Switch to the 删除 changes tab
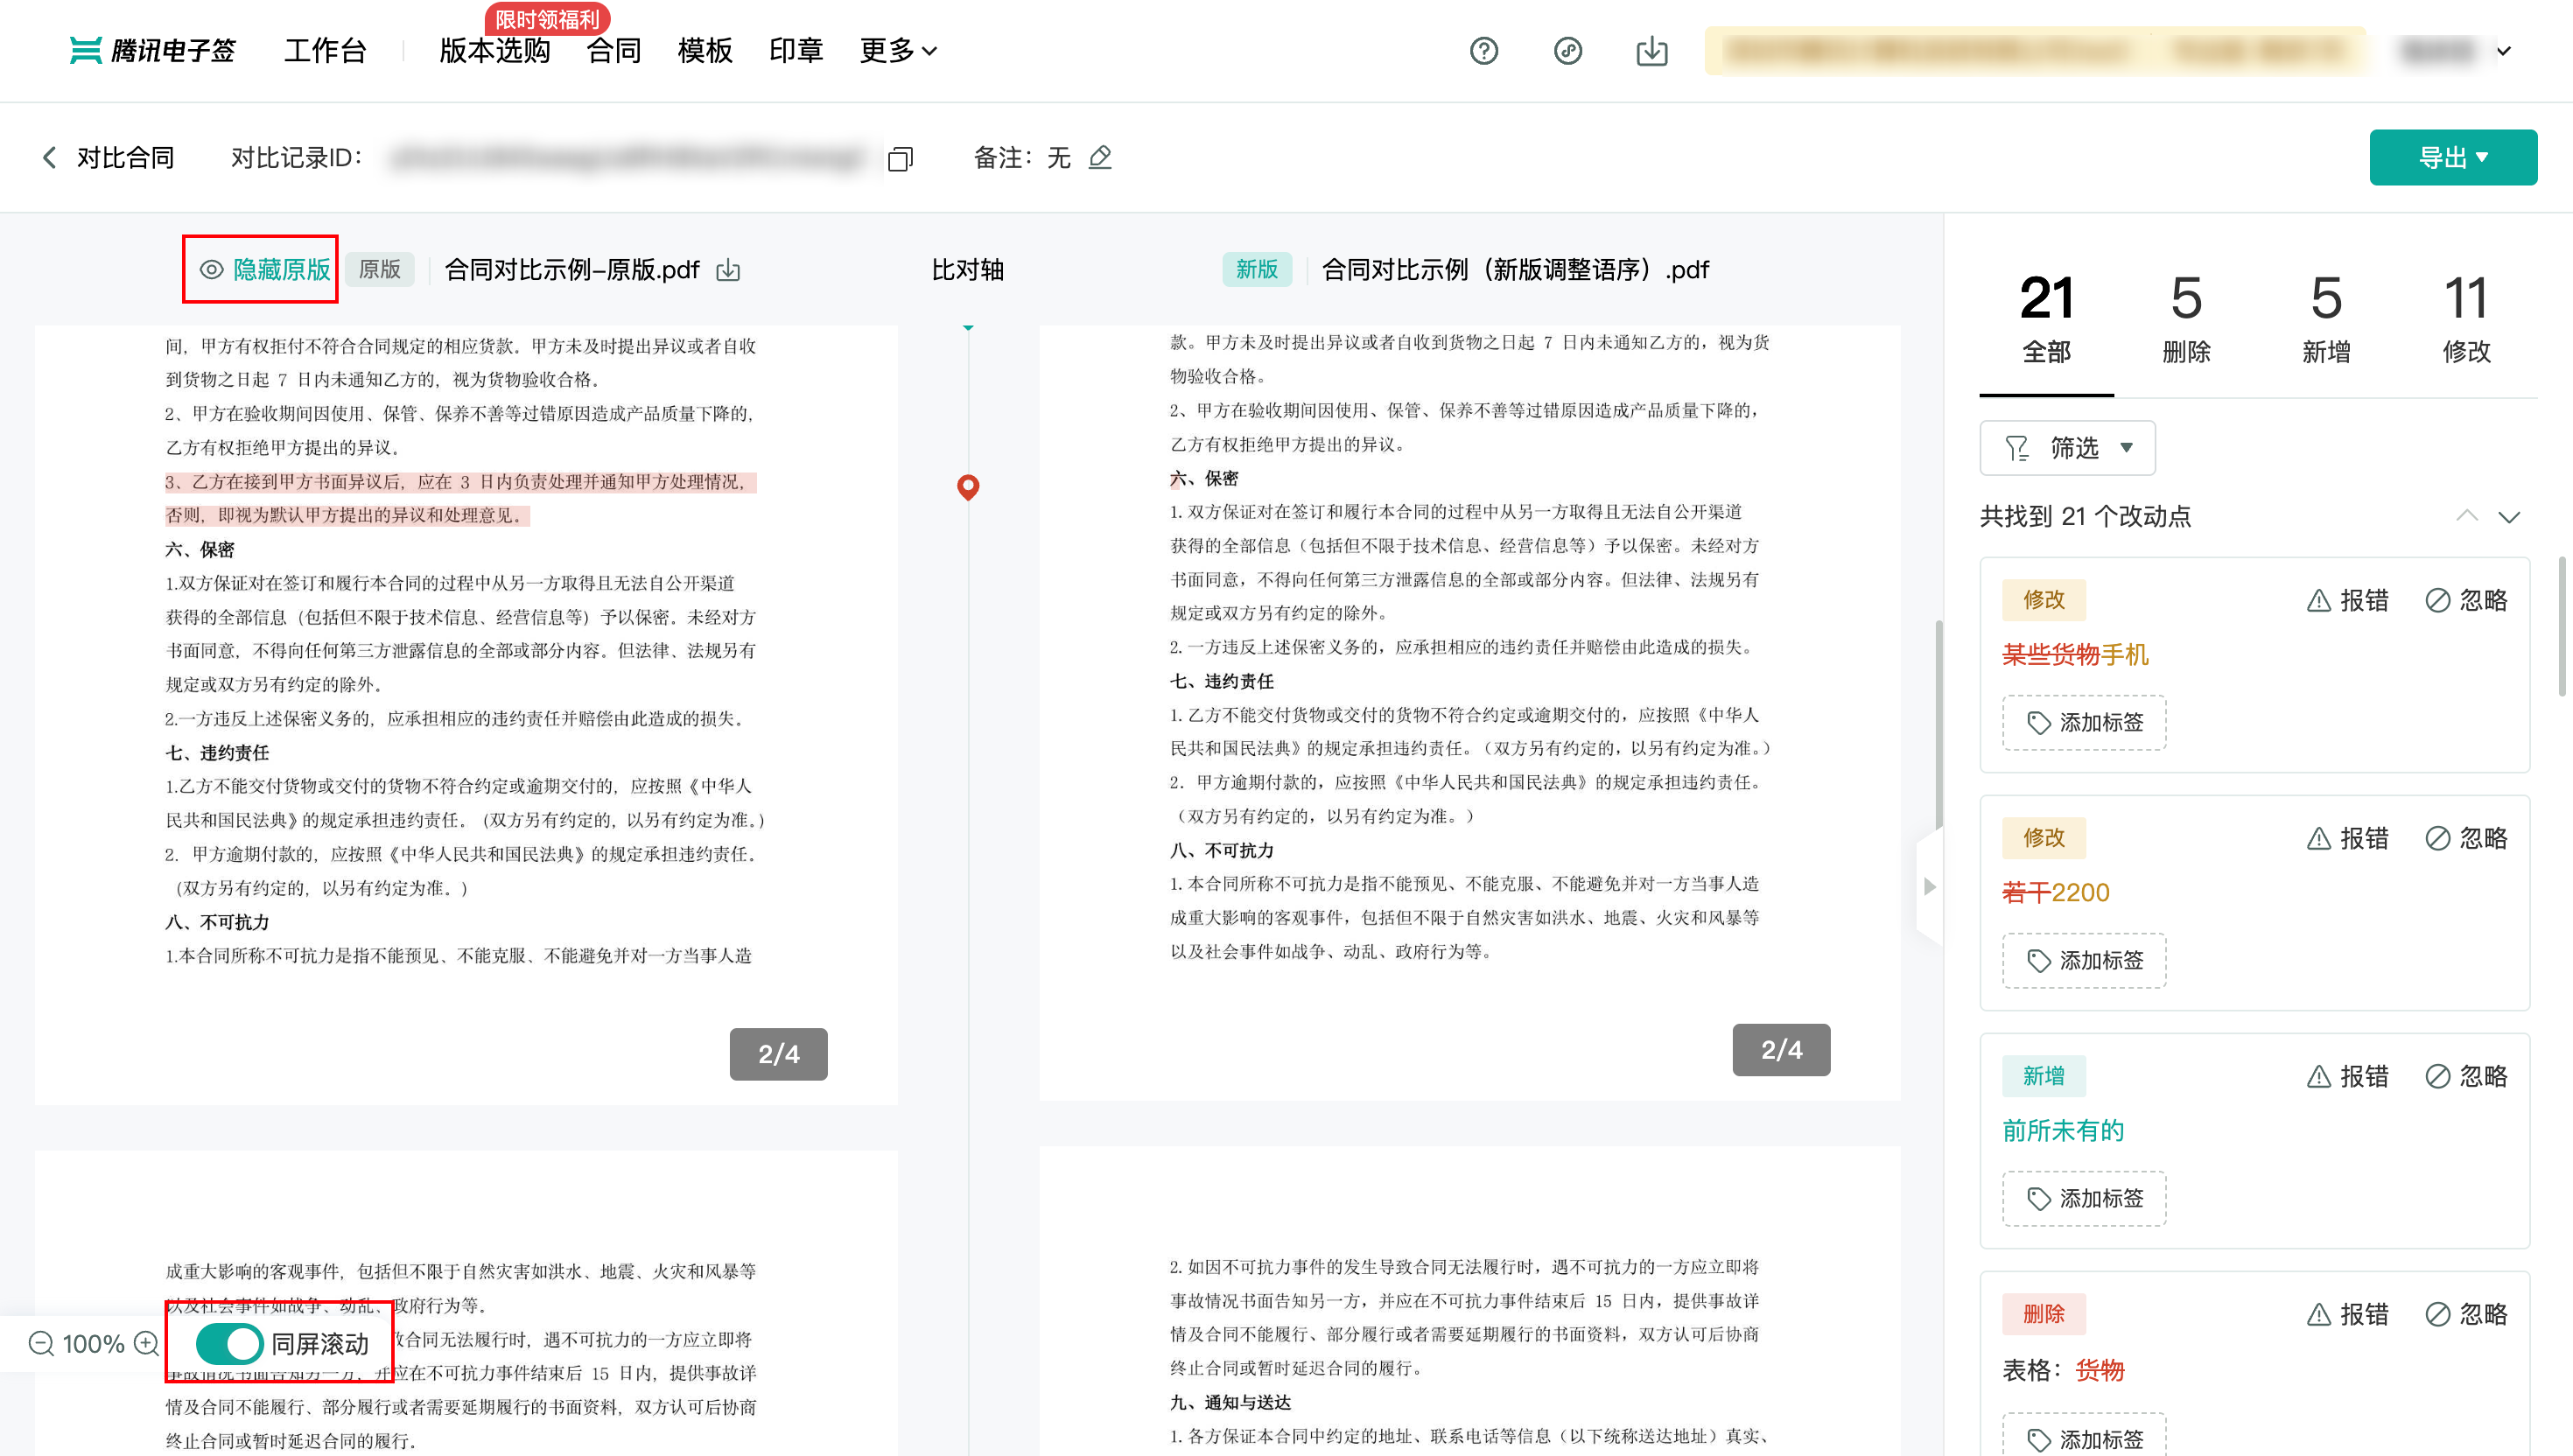This screenshot has height=1456, width=2573. (x=2185, y=320)
